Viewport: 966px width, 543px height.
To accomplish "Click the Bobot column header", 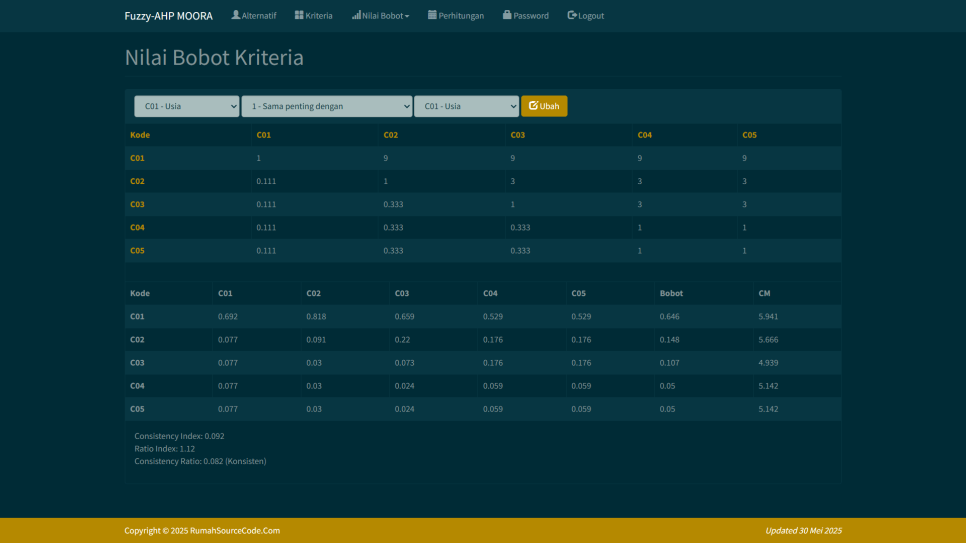I will 671,293.
